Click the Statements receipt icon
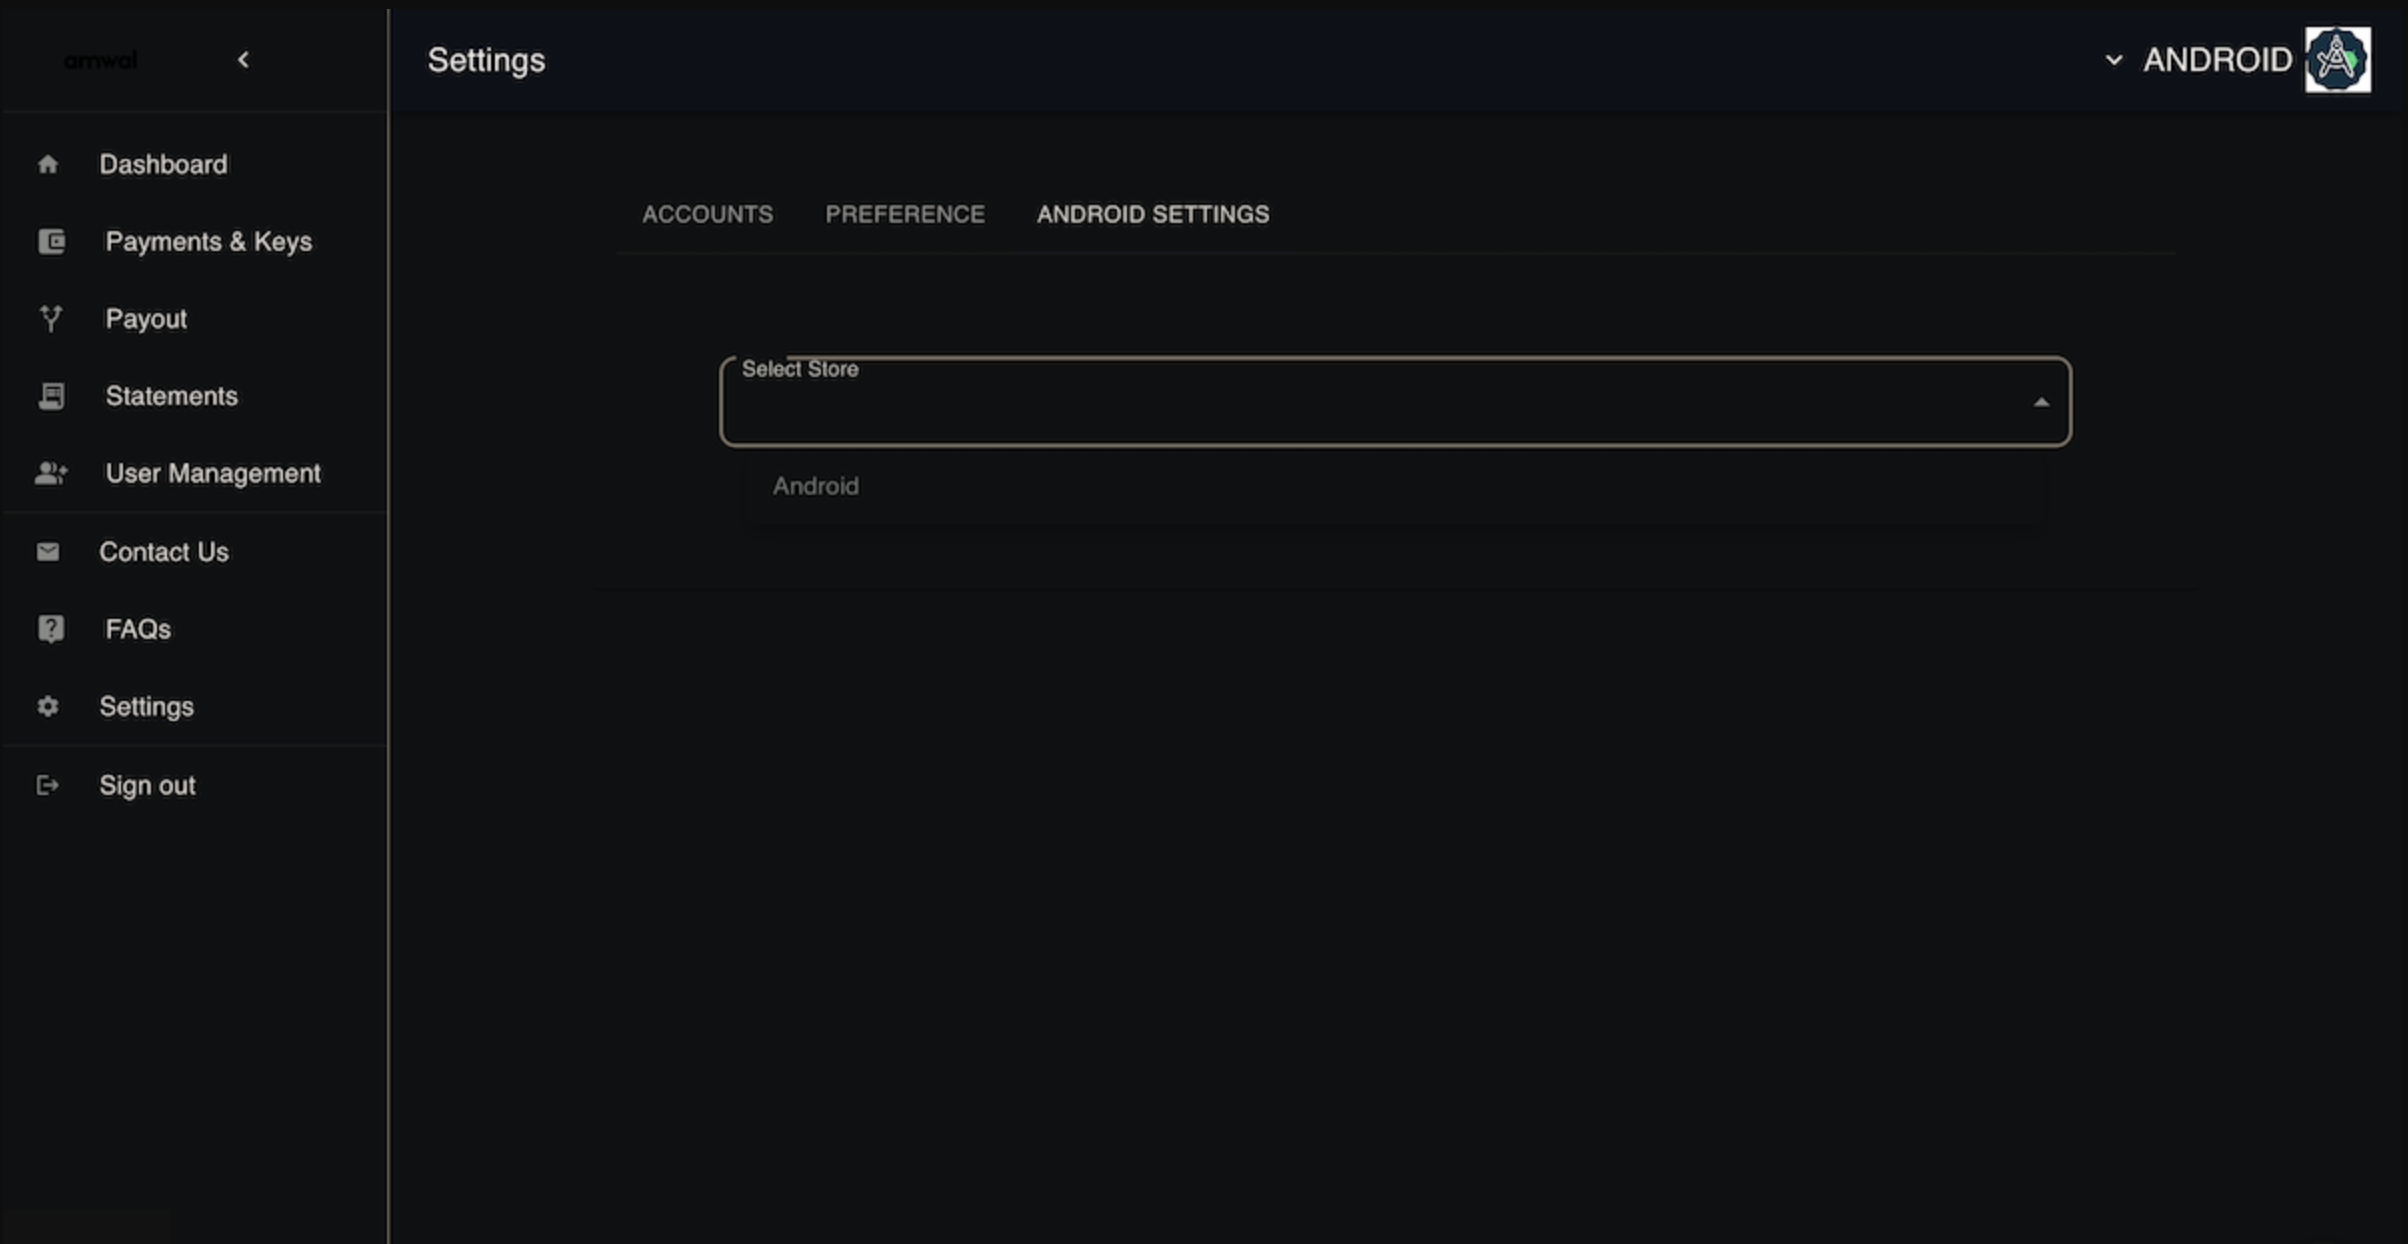Viewport: 2408px width, 1244px height. pyautogui.click(x=51, y=396)
